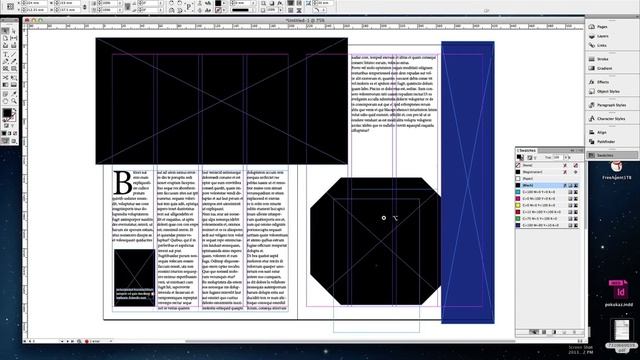Select the Gap tool
Viewport: 640px width, 360px height.
(x=13, y=38)
